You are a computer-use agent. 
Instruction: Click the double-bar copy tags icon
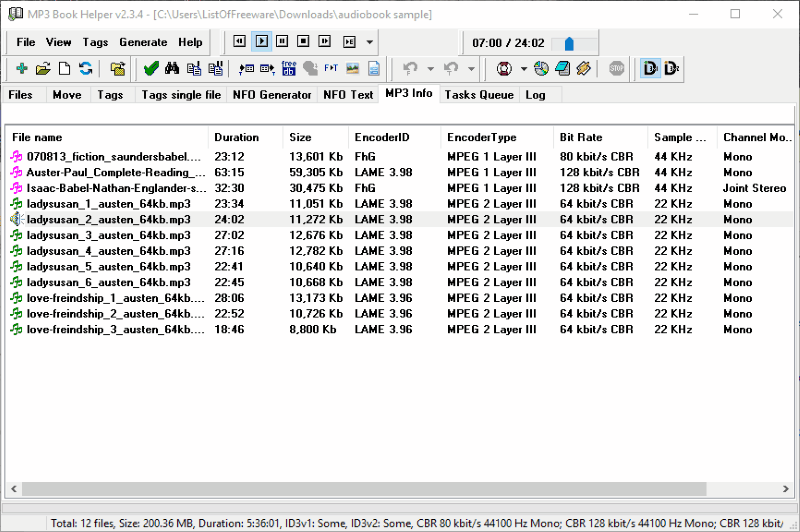pos(215,68)
